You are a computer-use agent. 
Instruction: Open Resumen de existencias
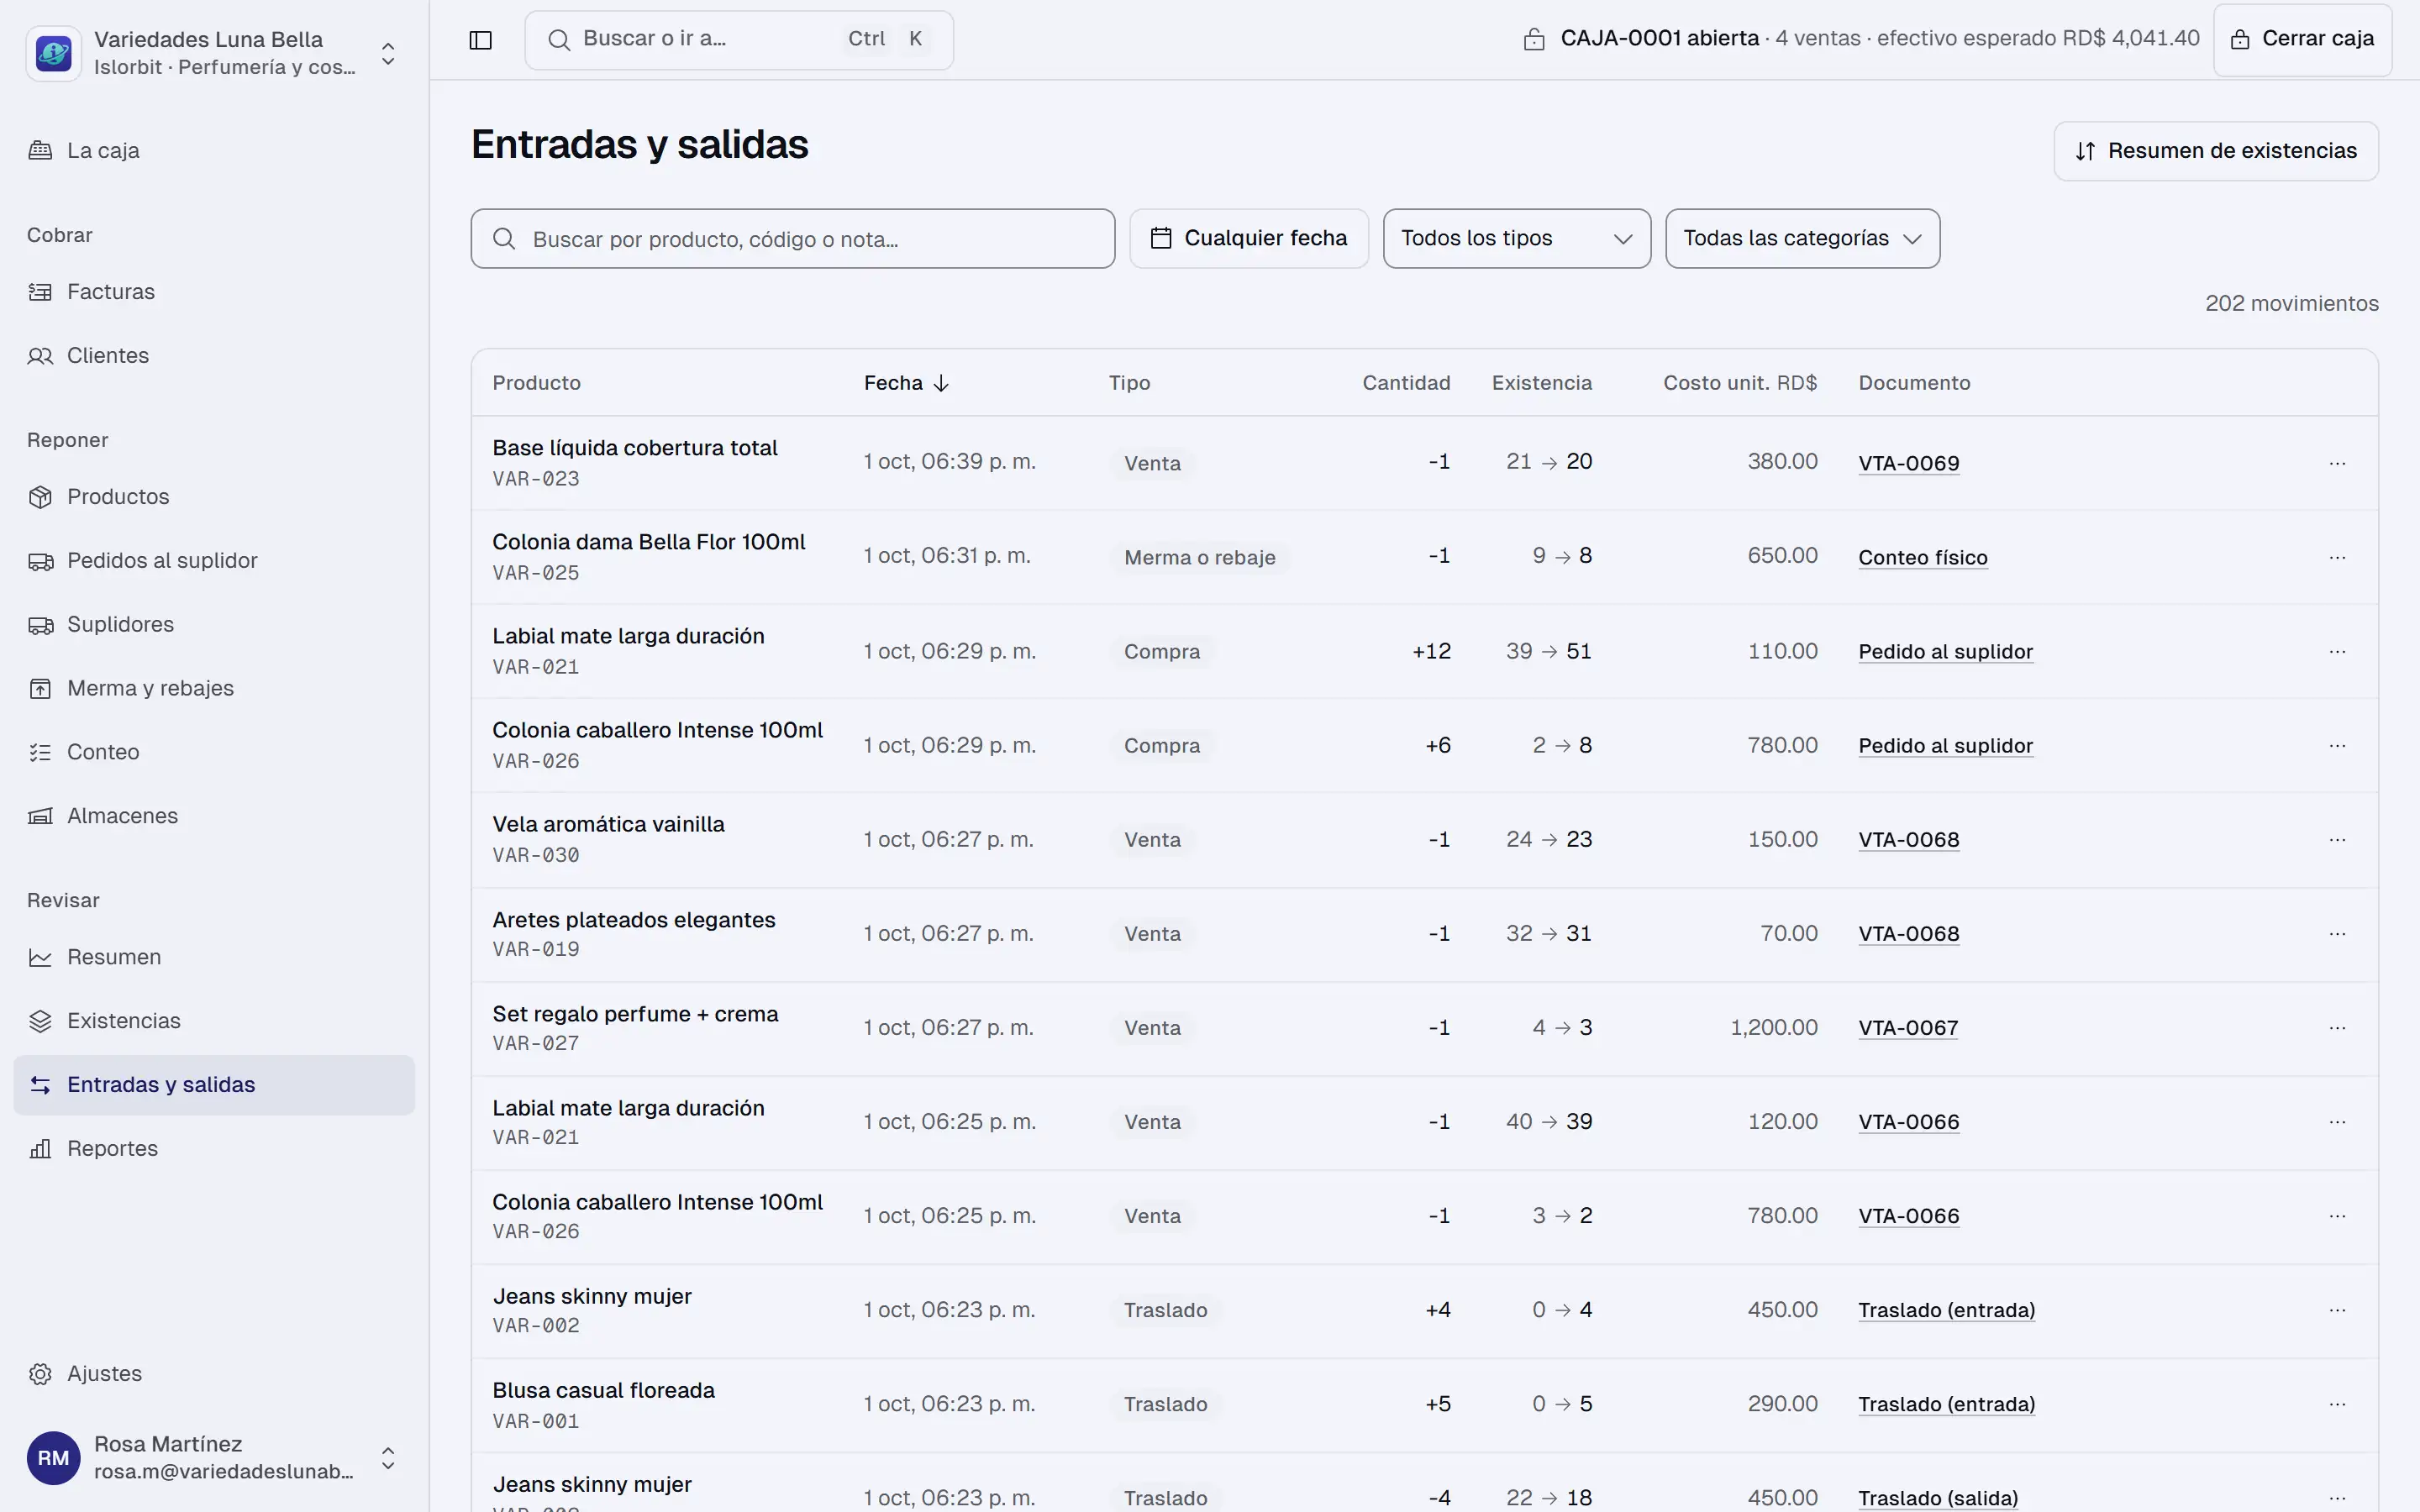pos(2216,151)
